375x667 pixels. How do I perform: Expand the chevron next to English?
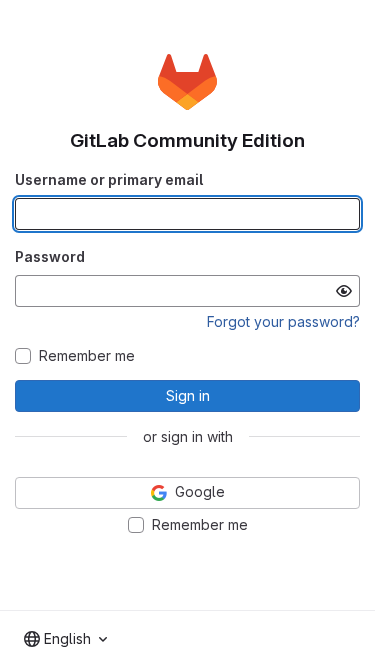(103, 639)
